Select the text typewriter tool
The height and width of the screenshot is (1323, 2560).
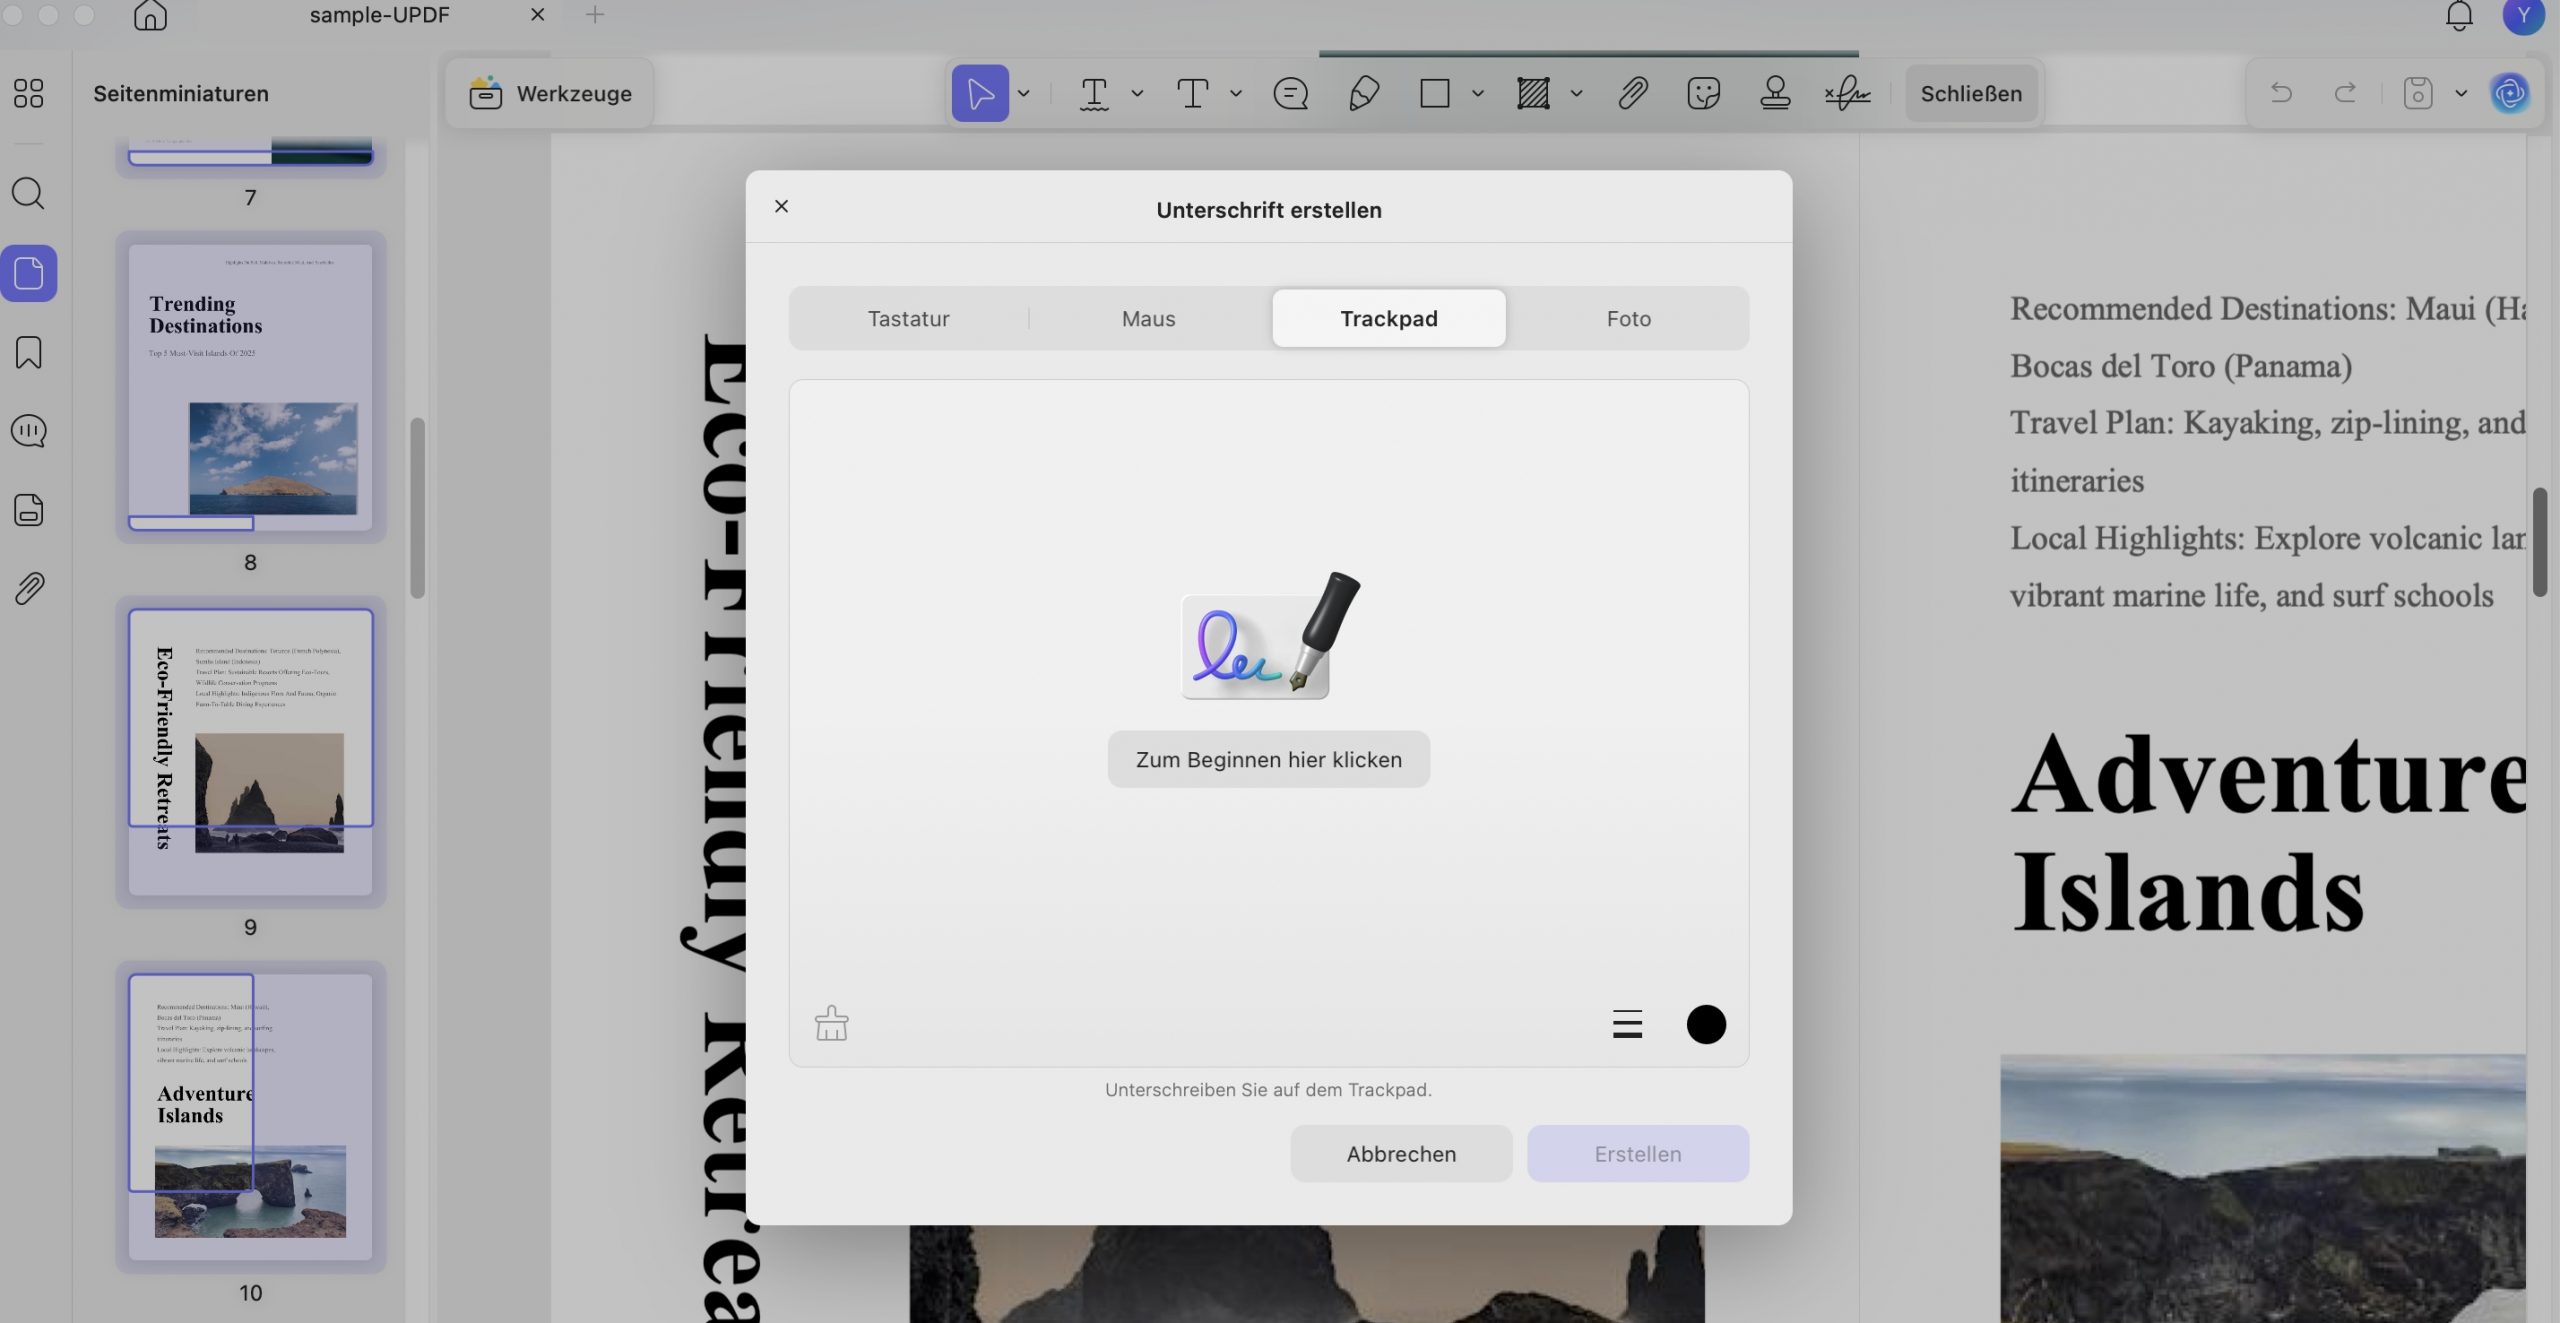tap(1192, 93)
